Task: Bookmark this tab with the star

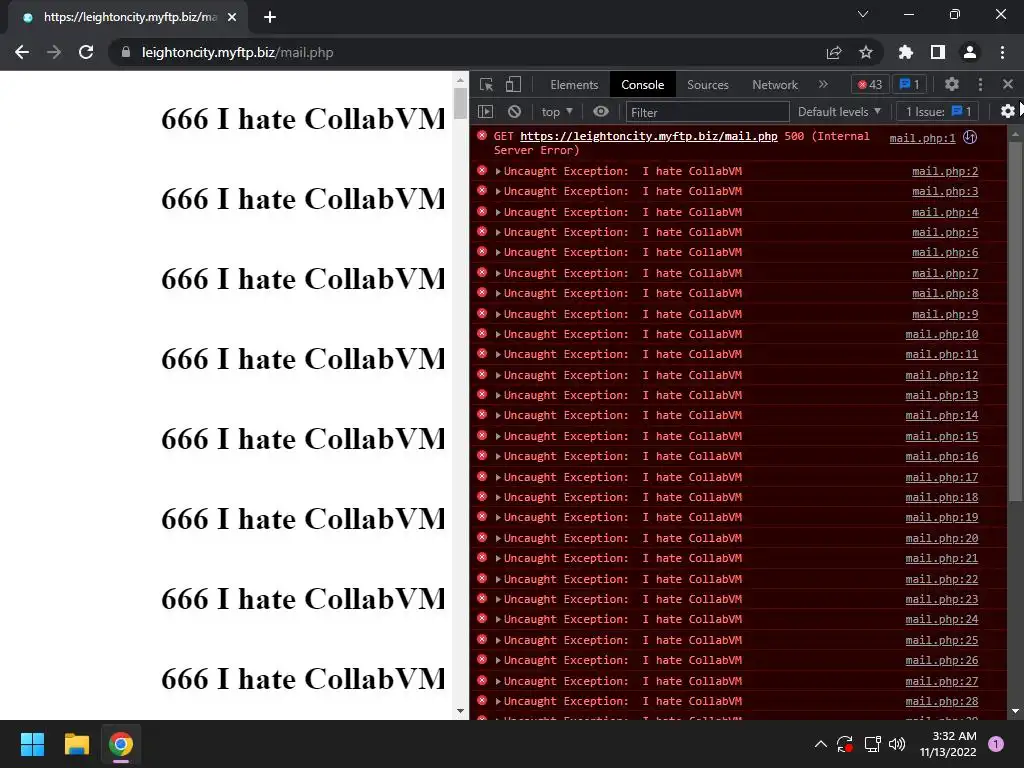Action: [866, 52]
